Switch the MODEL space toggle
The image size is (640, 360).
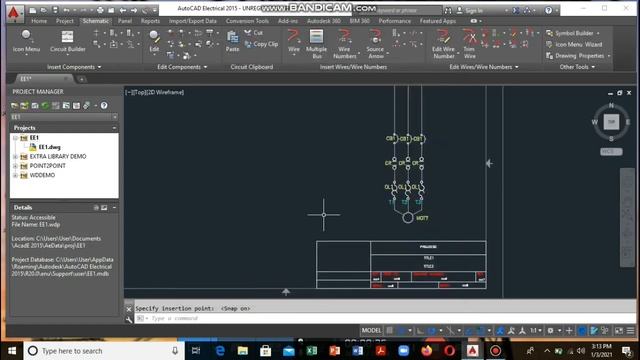coord(371,331)
